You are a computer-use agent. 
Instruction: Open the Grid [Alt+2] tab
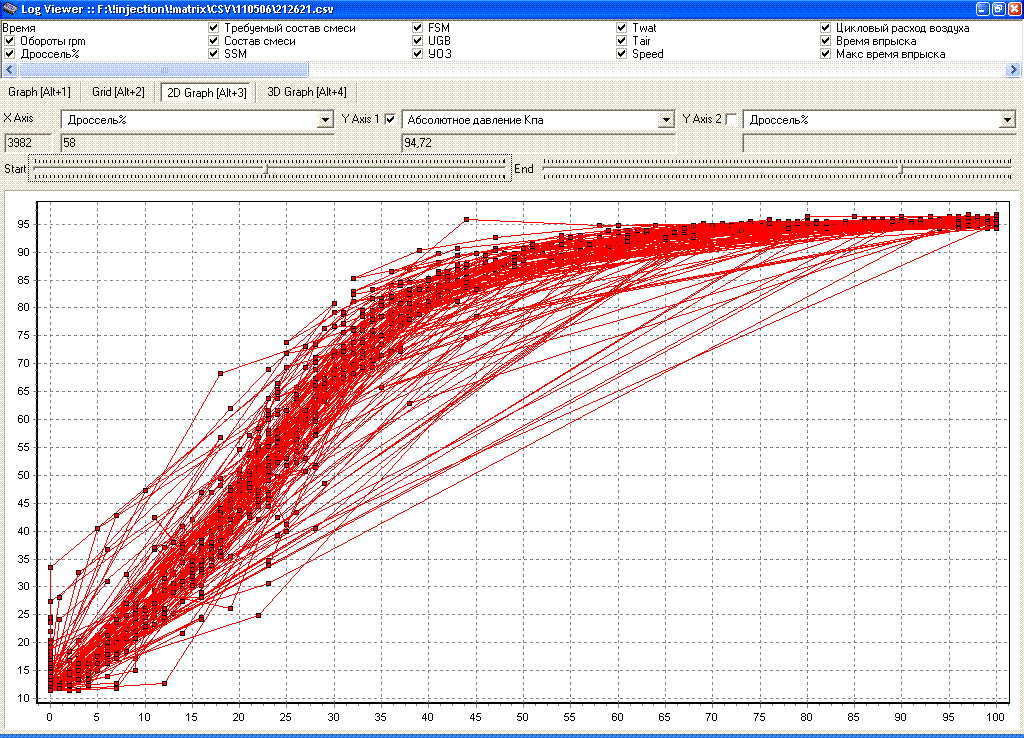[118, 92]
